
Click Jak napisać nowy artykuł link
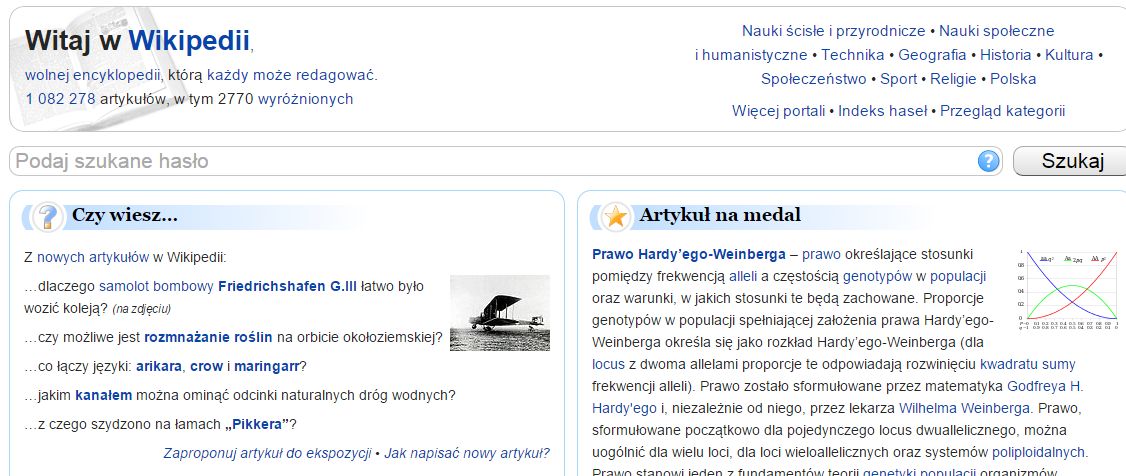point(467,453)
